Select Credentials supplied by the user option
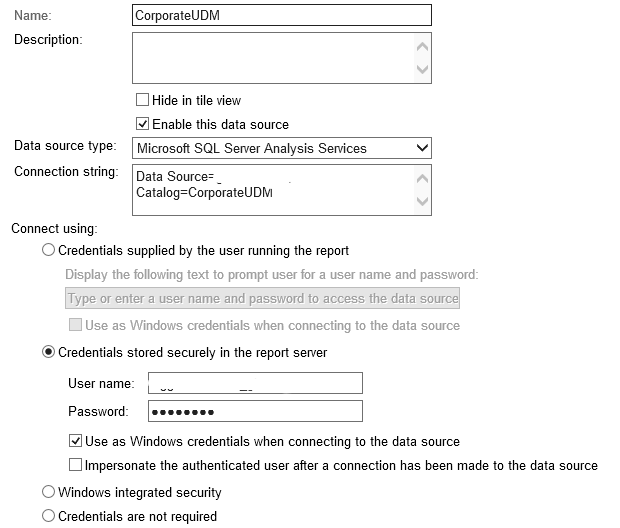620x528 pixels. (49, 251)
